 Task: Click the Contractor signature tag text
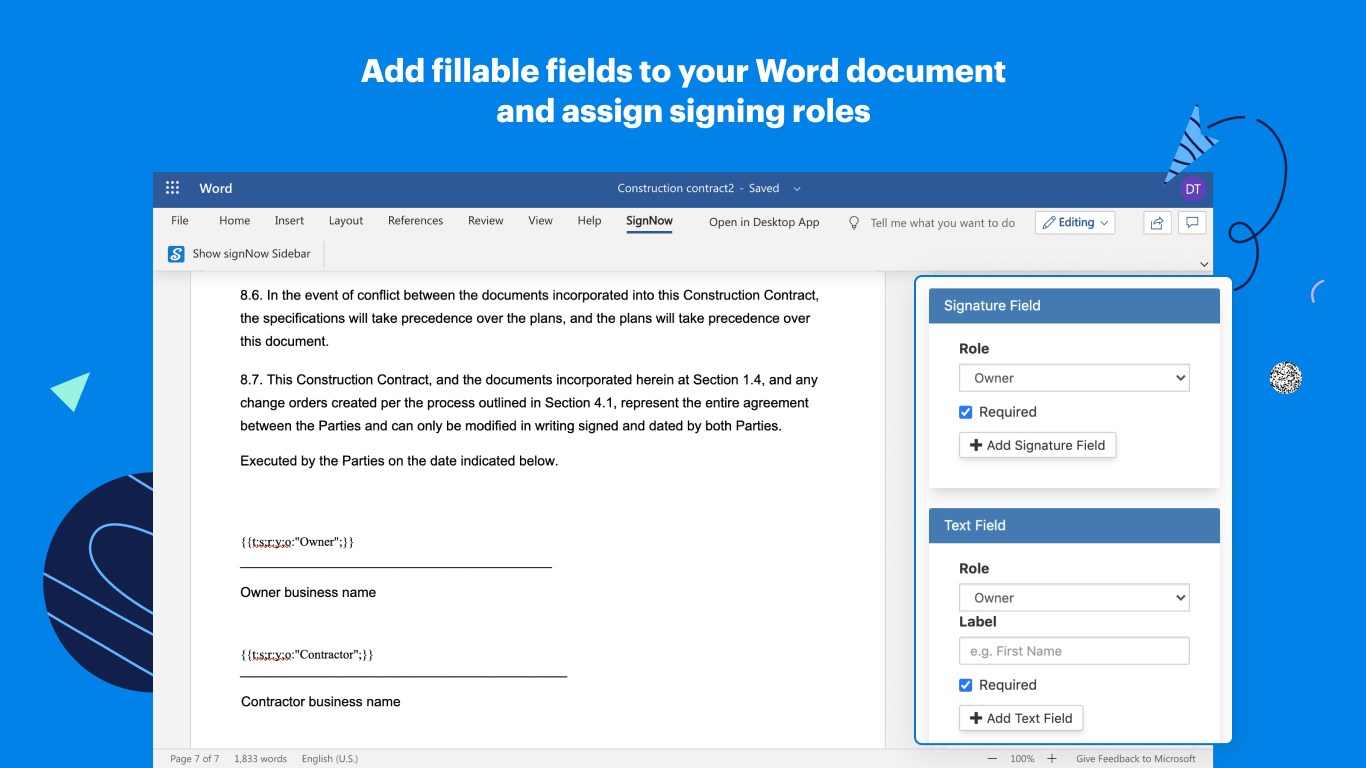(x=306, y=654)
